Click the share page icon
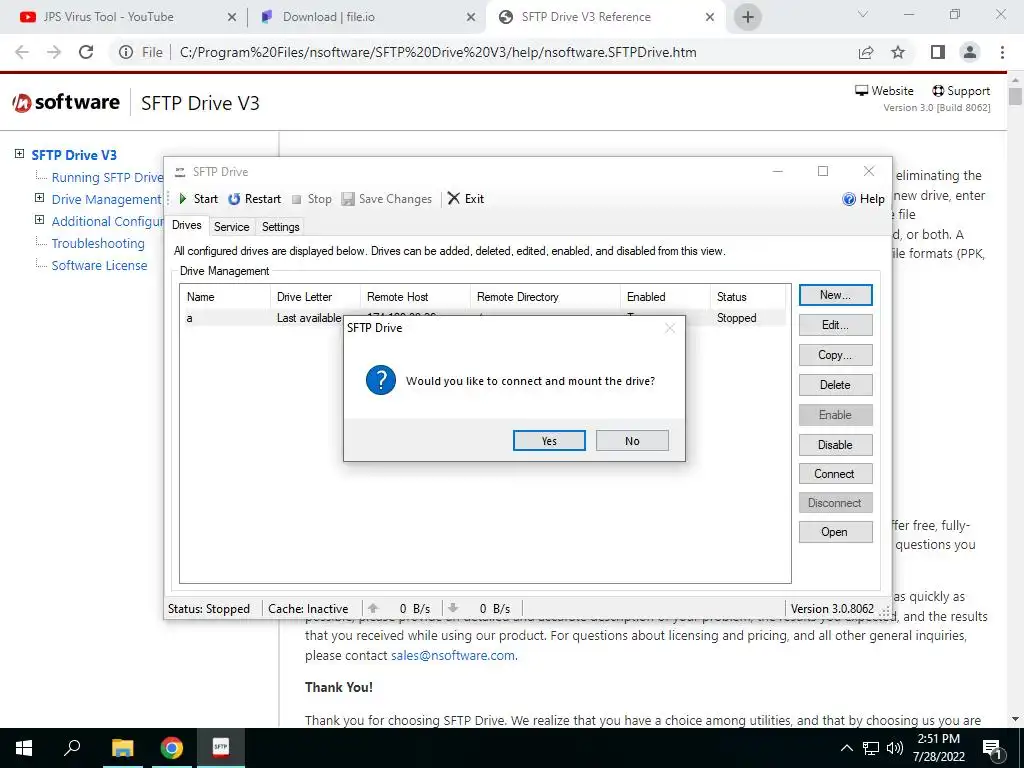1024x768 pixels. coord(866,52)
